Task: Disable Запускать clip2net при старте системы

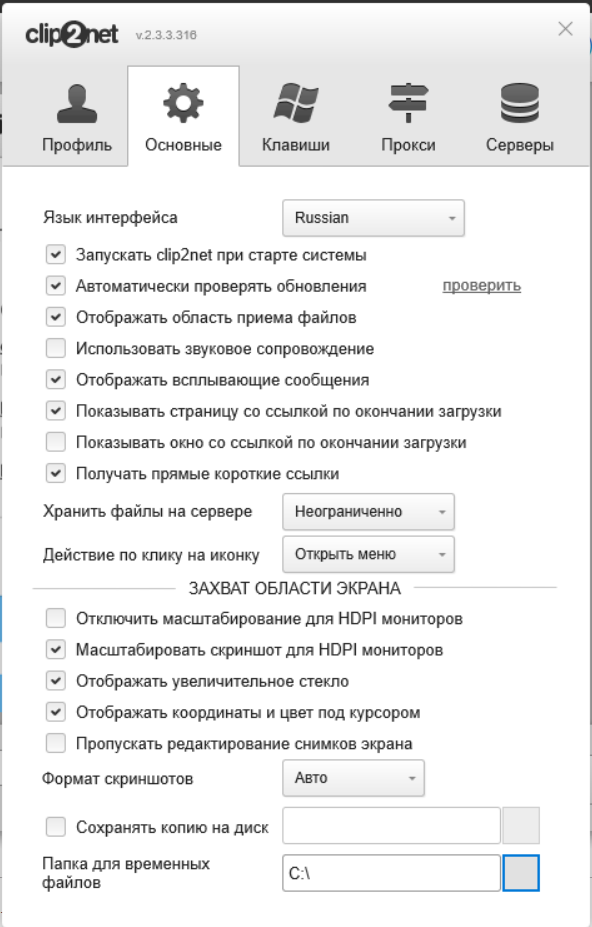Action: point(56,255)
